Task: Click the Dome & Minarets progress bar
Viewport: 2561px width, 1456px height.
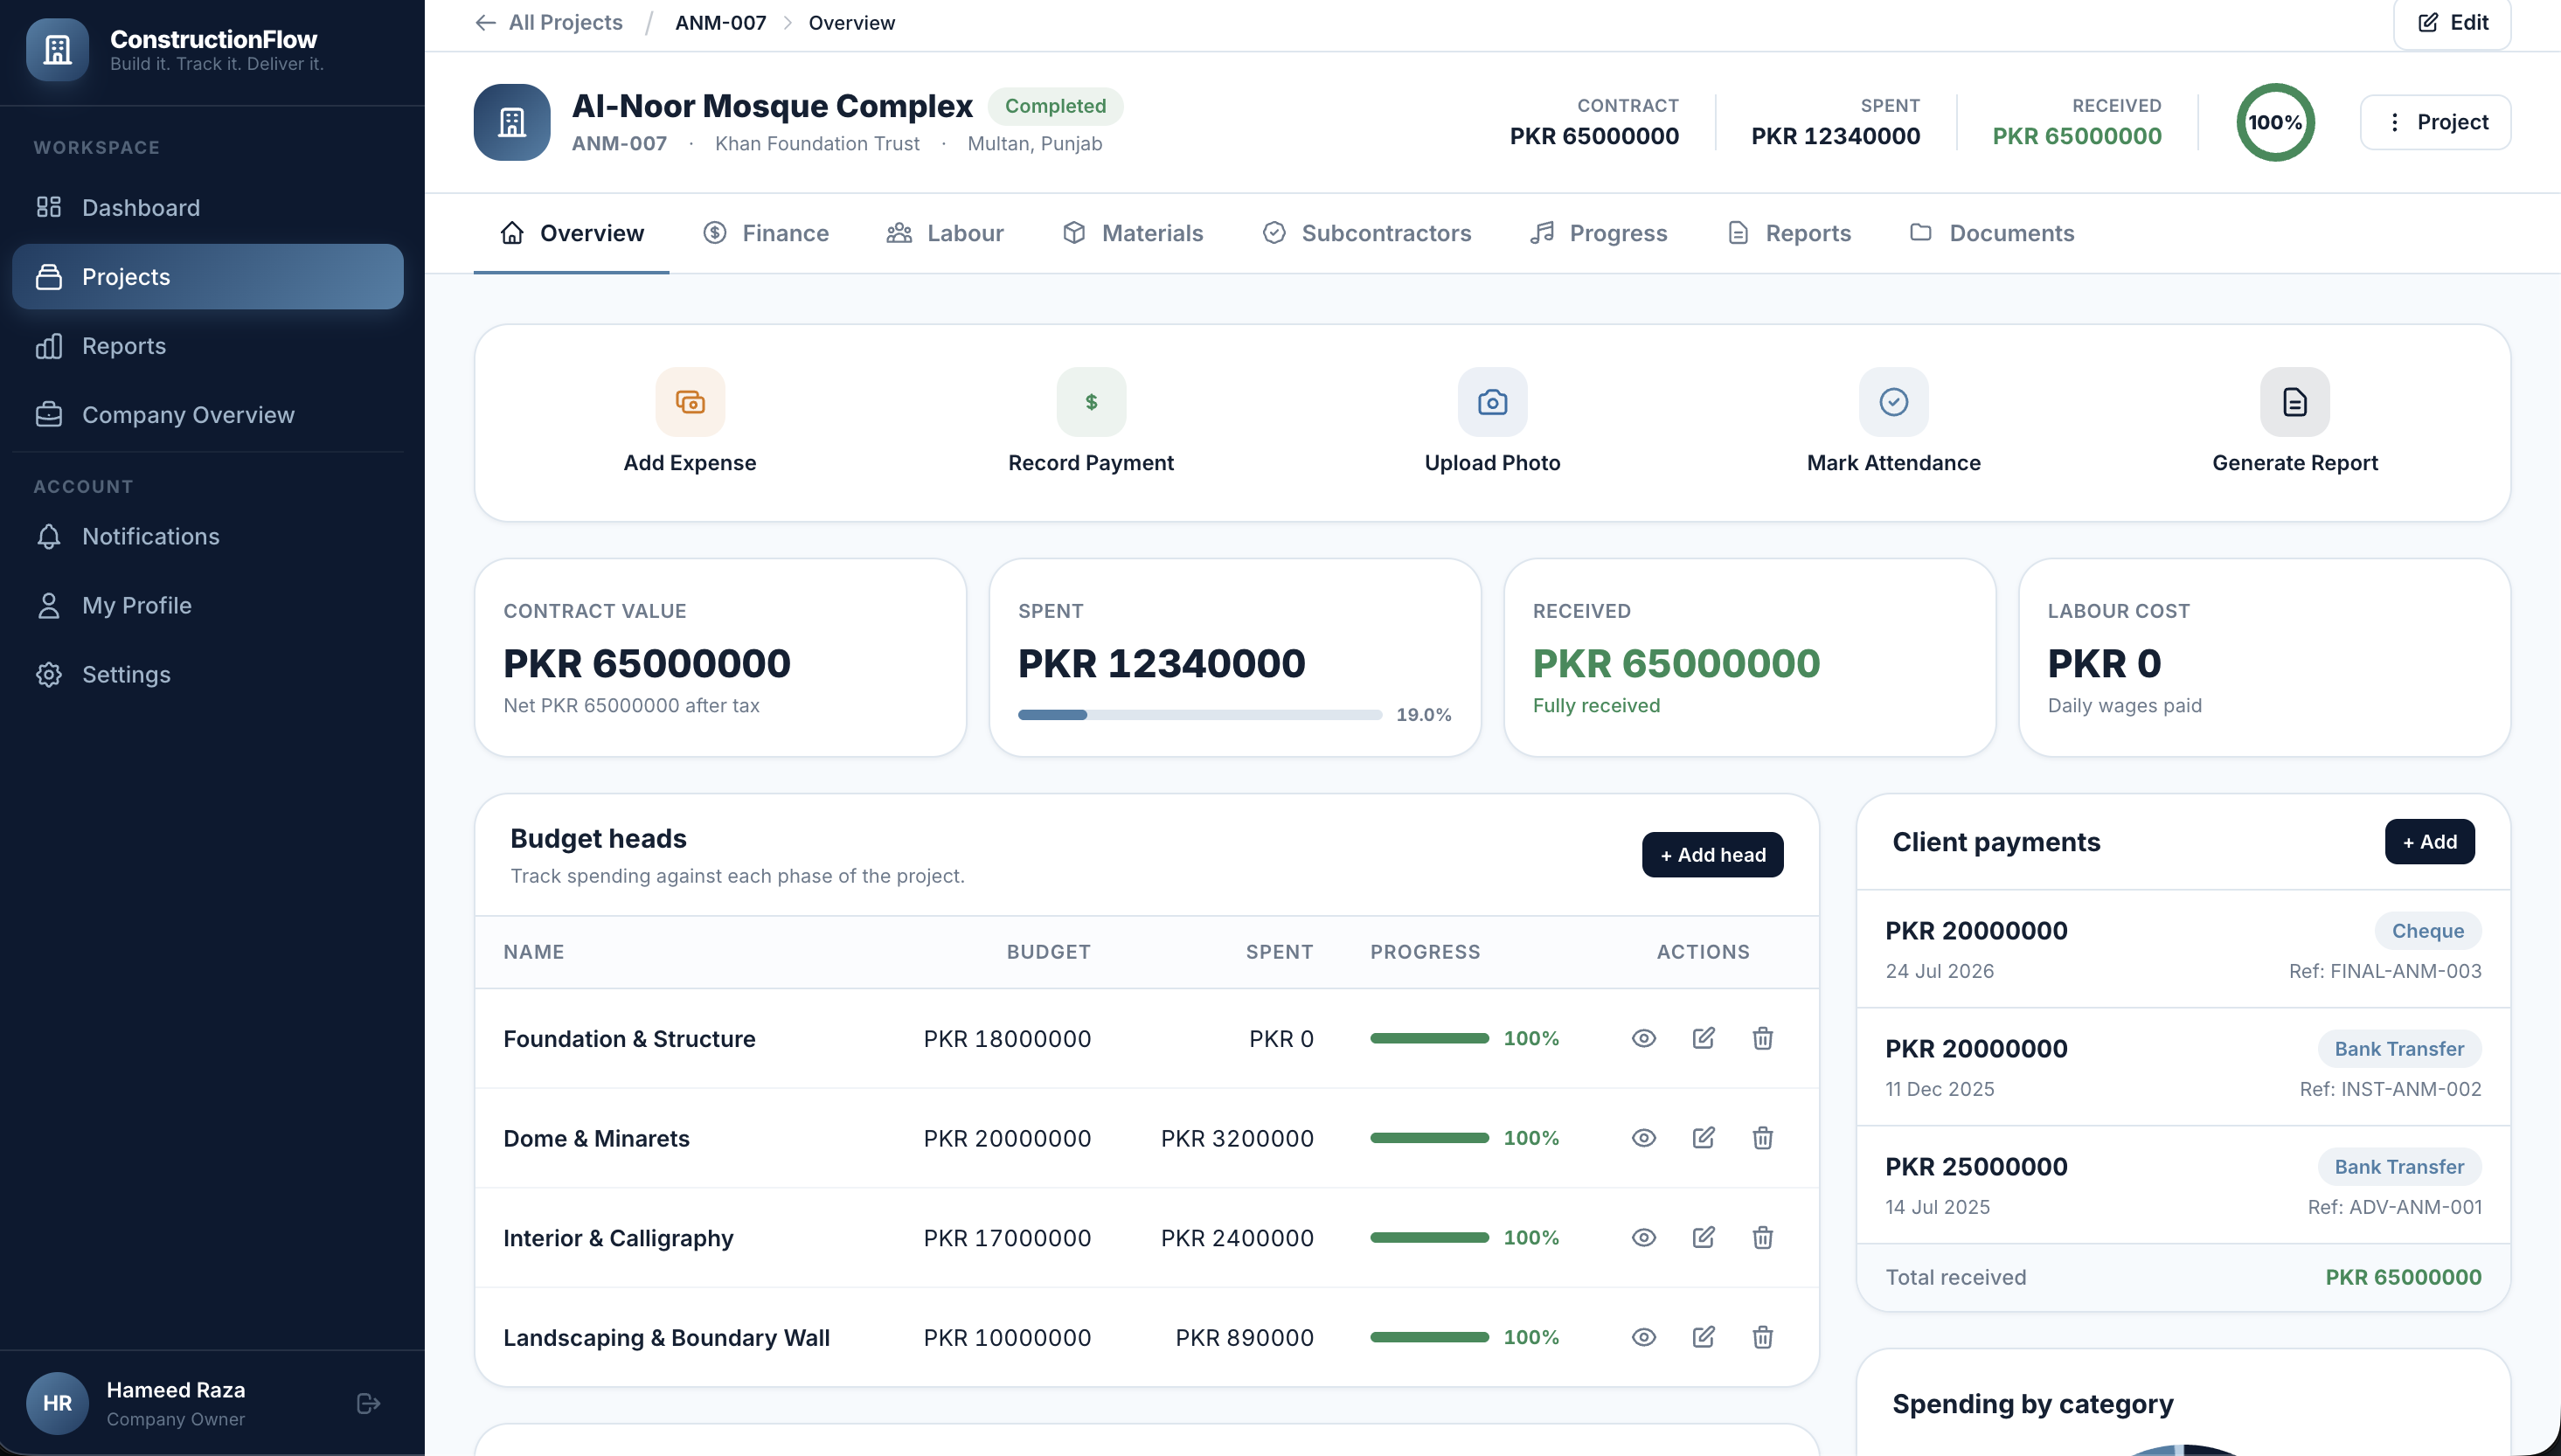Action: pyautogui.click(x=1429, y=1138)
